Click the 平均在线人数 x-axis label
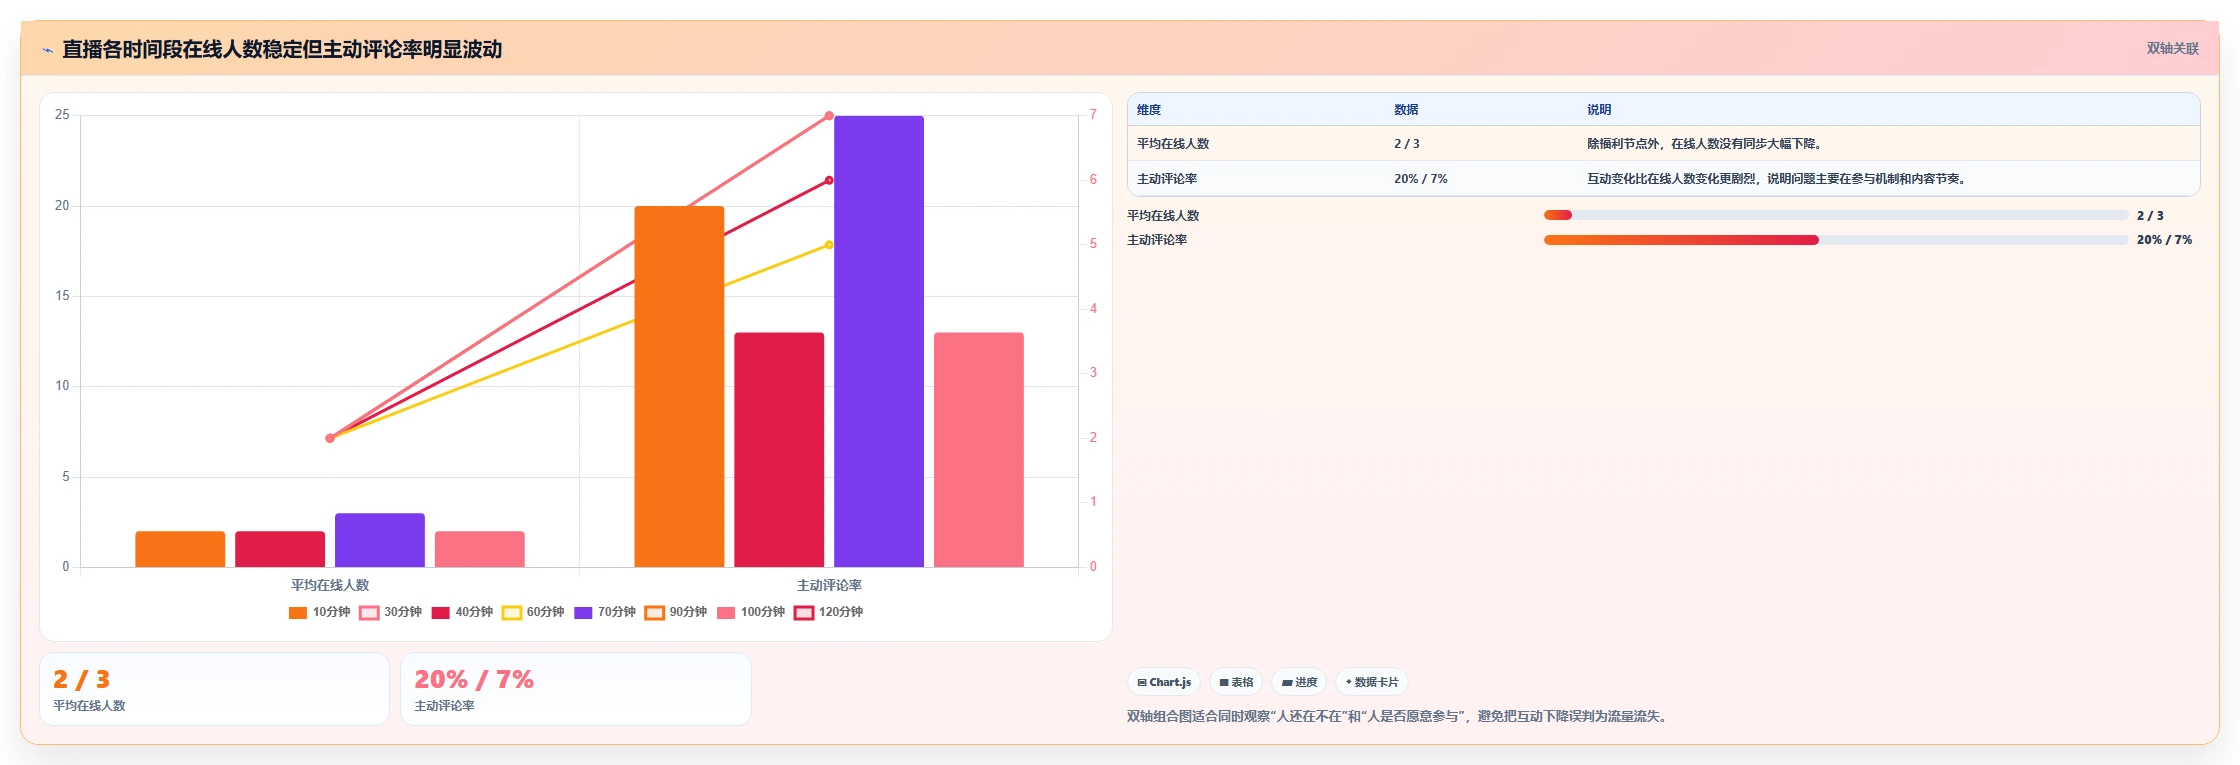Viewport: 2240px width, 765px height. (330, 585)
